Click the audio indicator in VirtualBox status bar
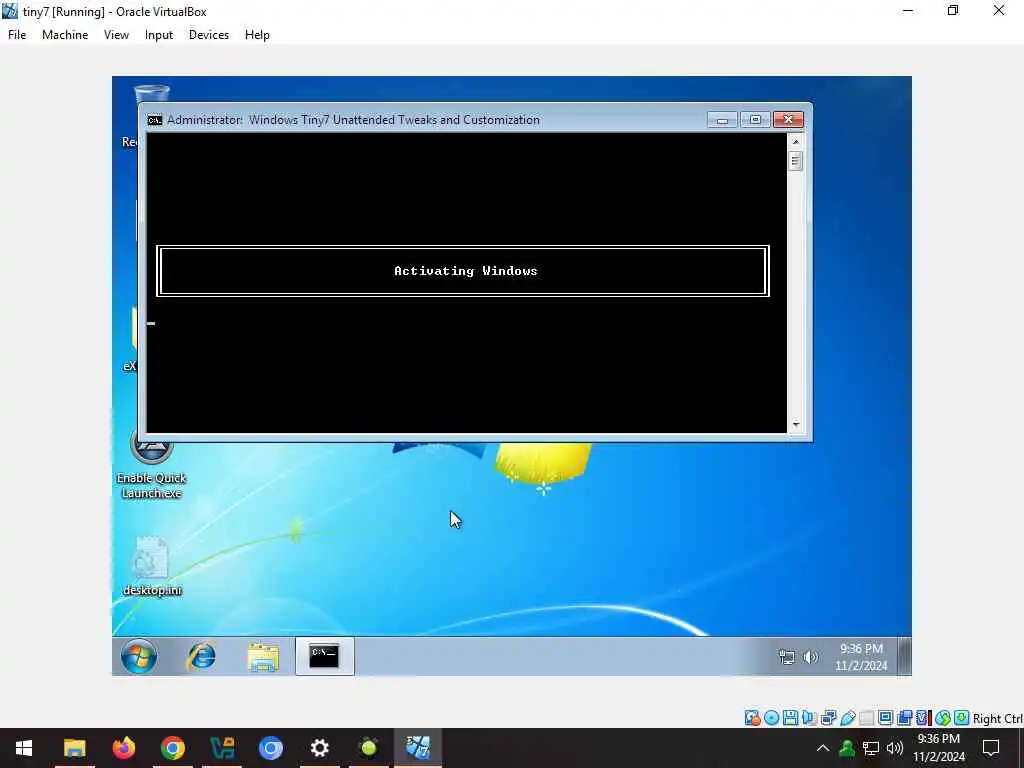Screen dimensions: 1024x768 pos(809,718)
